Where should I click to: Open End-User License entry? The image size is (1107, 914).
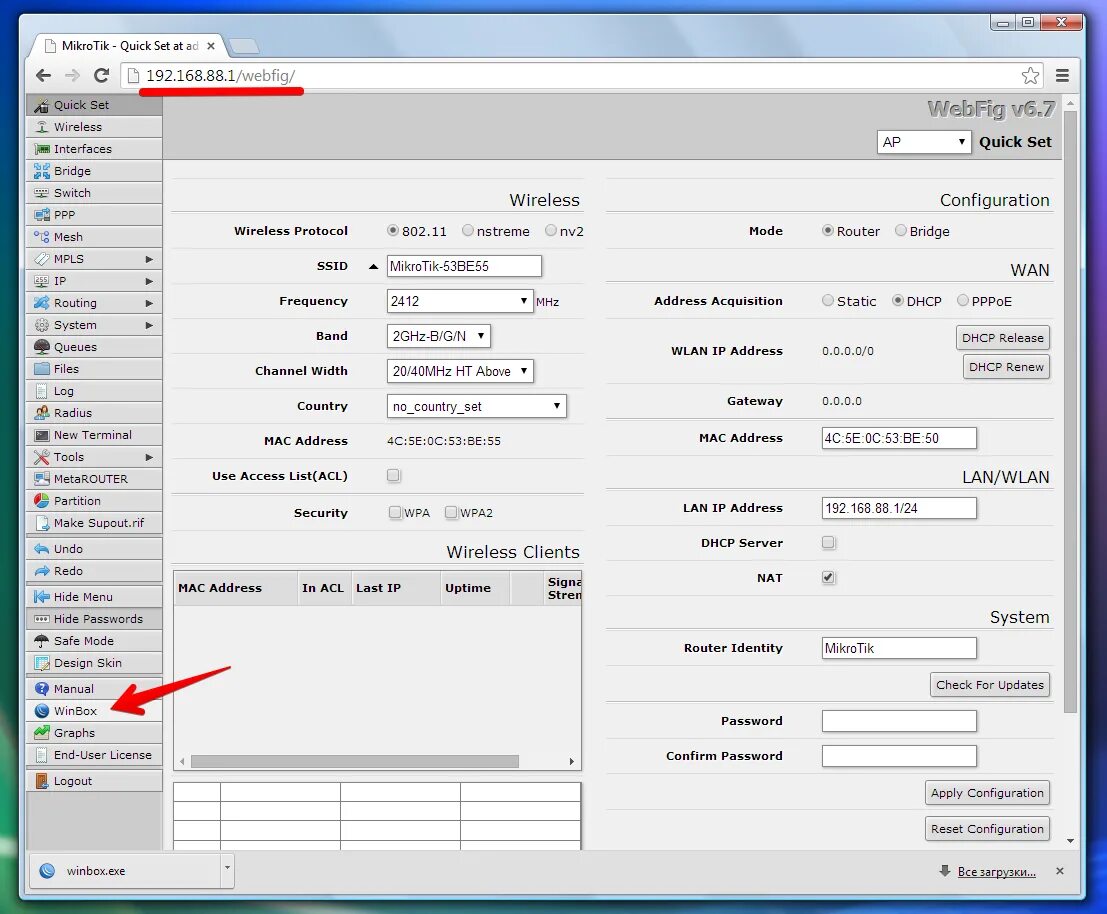click(x=94, y=754)
